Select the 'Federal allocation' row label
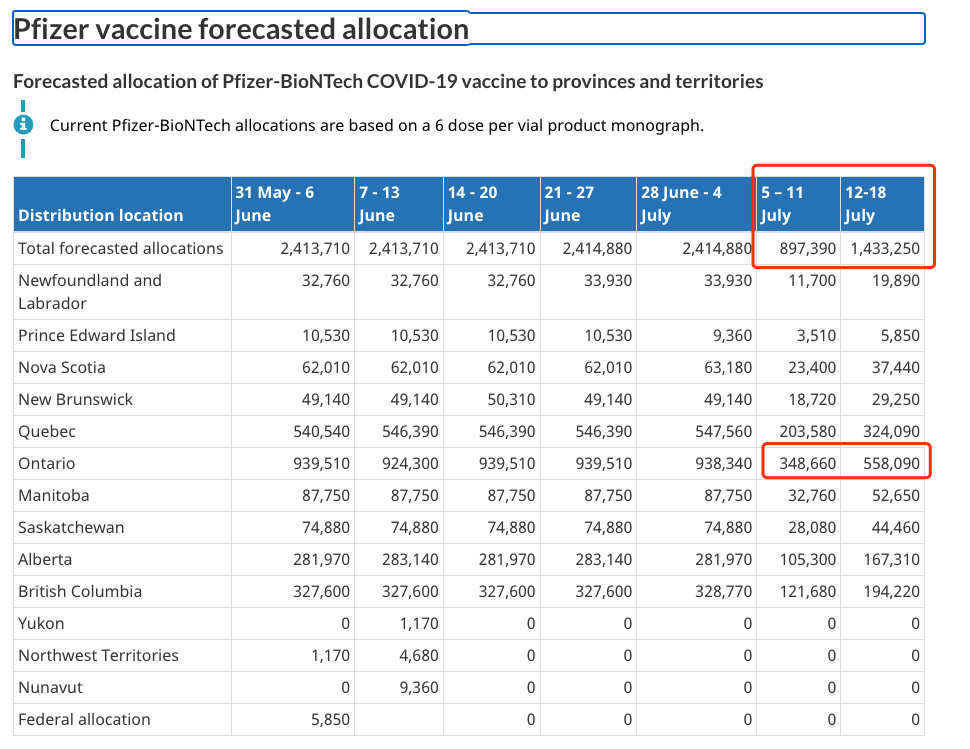The image size is (970, 749). click(x=84, y=720)
